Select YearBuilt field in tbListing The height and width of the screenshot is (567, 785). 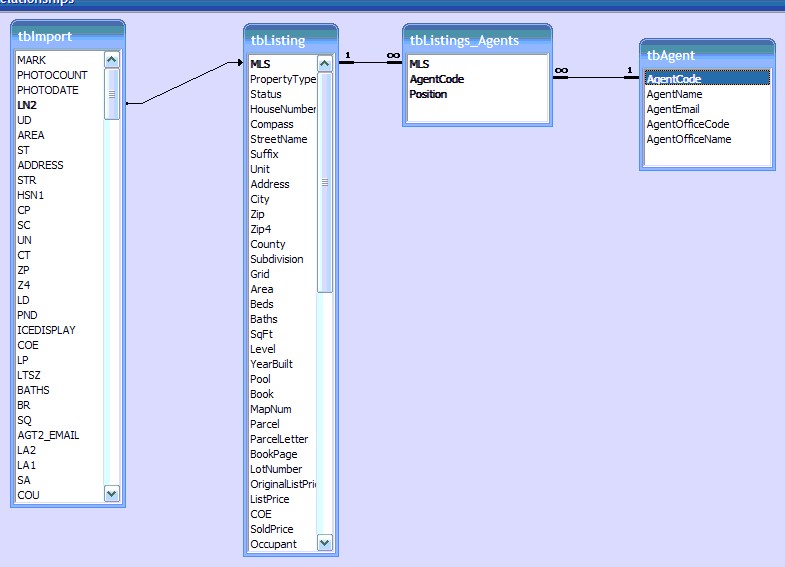[271, 364]
